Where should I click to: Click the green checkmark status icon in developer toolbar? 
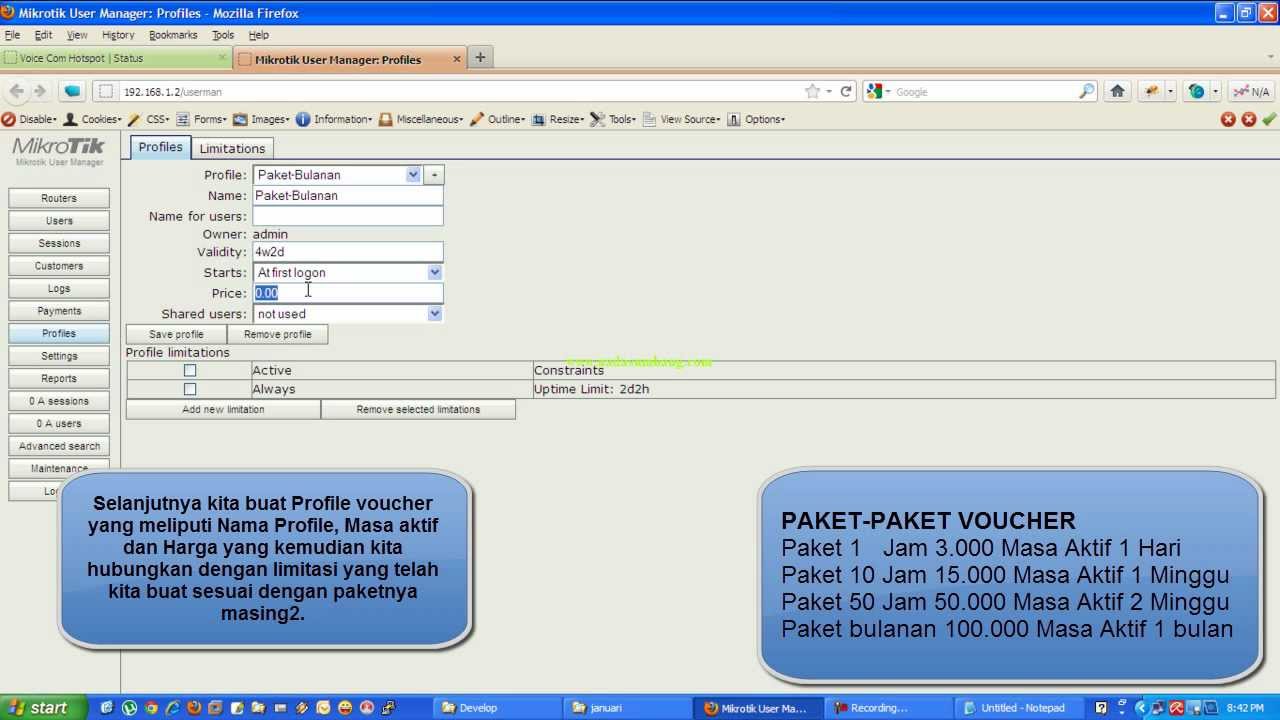point(1269,119)
